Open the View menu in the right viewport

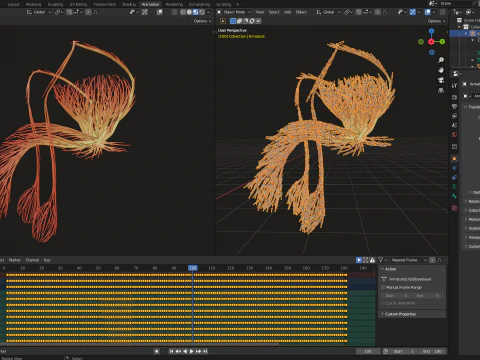click(260, 12)
